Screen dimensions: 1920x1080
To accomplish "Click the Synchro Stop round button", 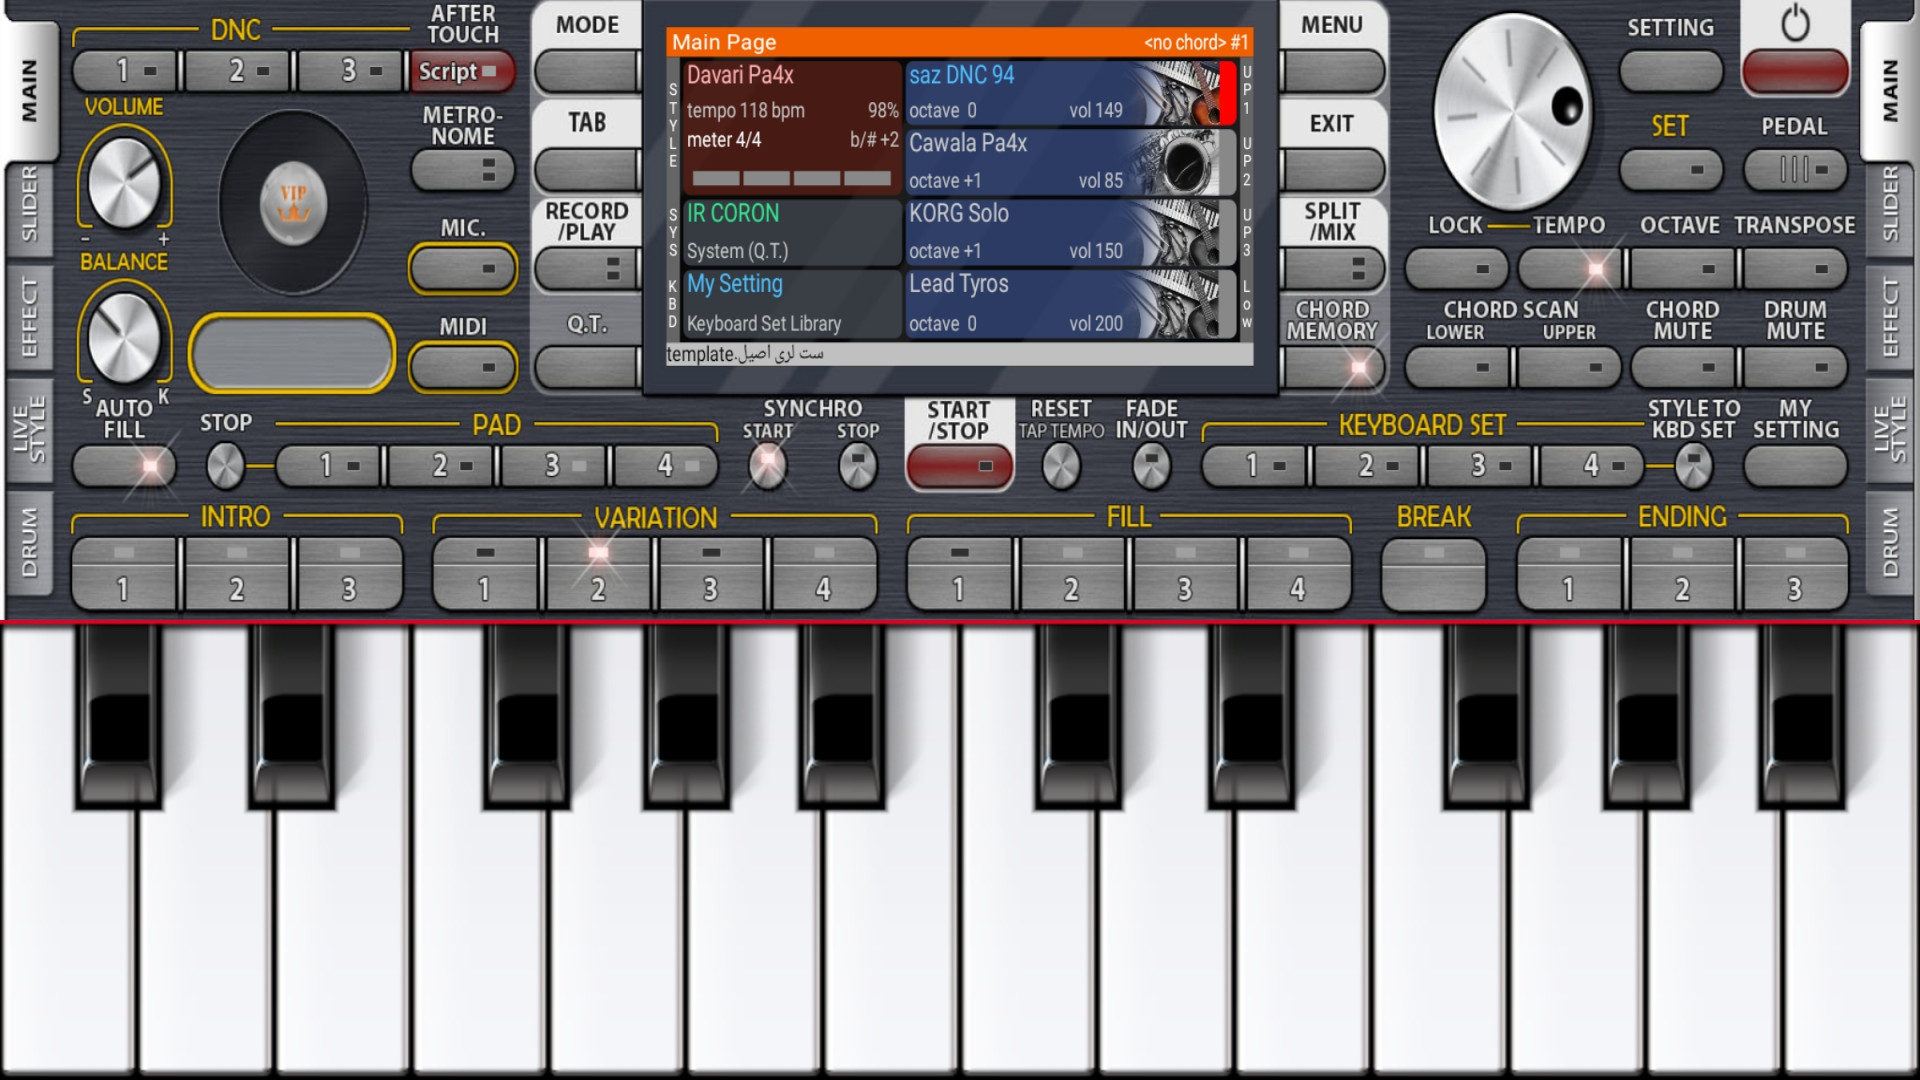I will coord(857,465).
